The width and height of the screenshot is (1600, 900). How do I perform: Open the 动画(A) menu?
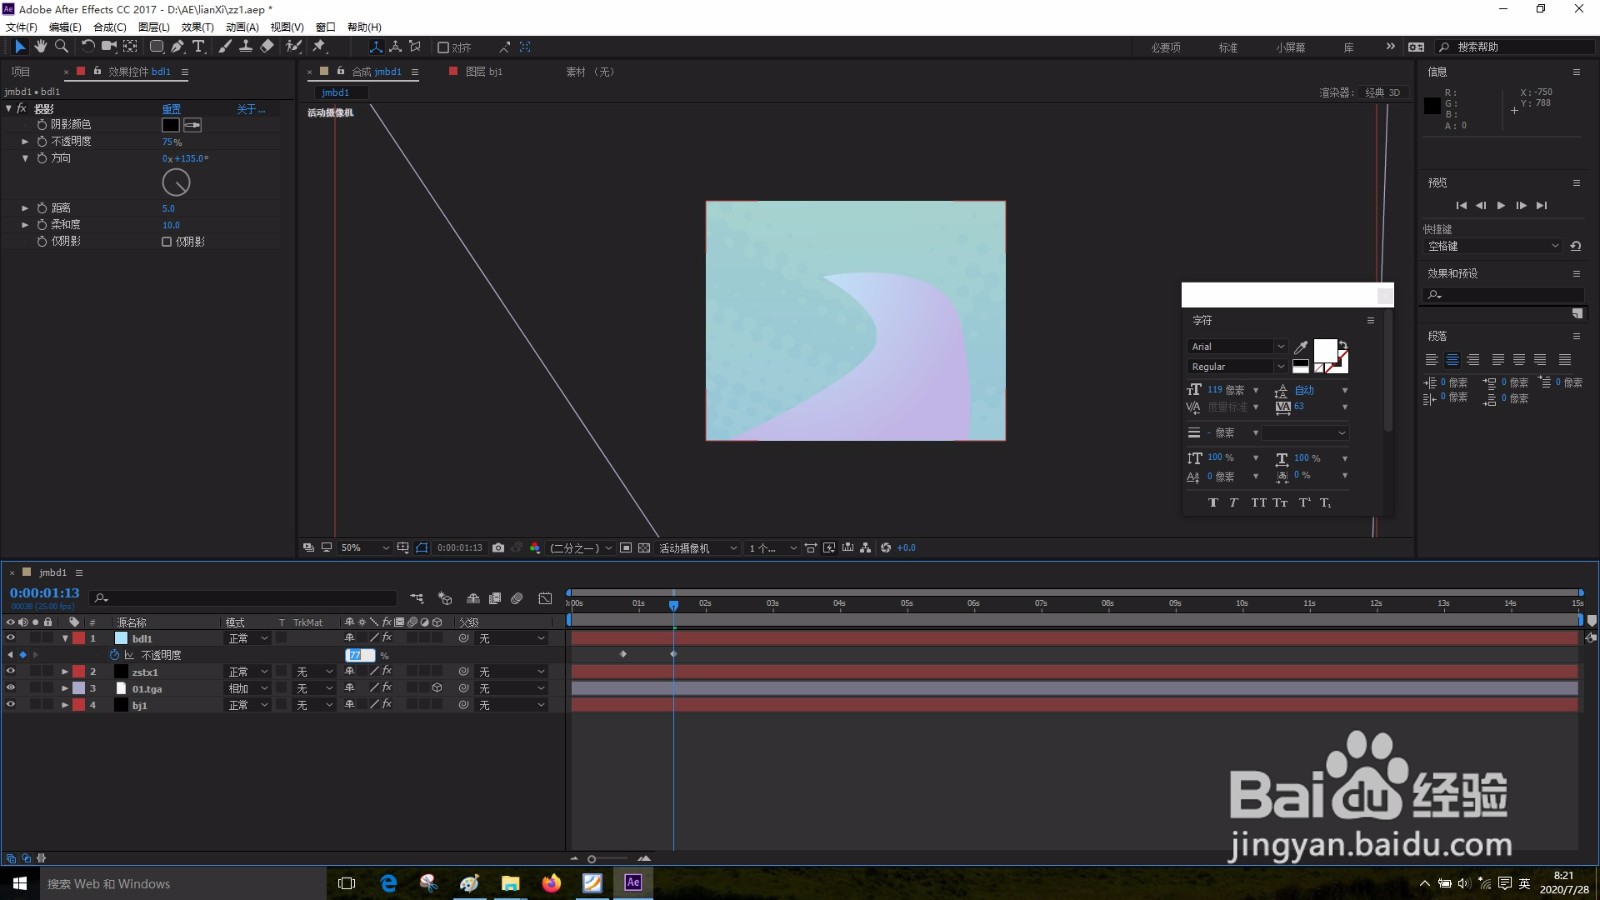(242, 27)
